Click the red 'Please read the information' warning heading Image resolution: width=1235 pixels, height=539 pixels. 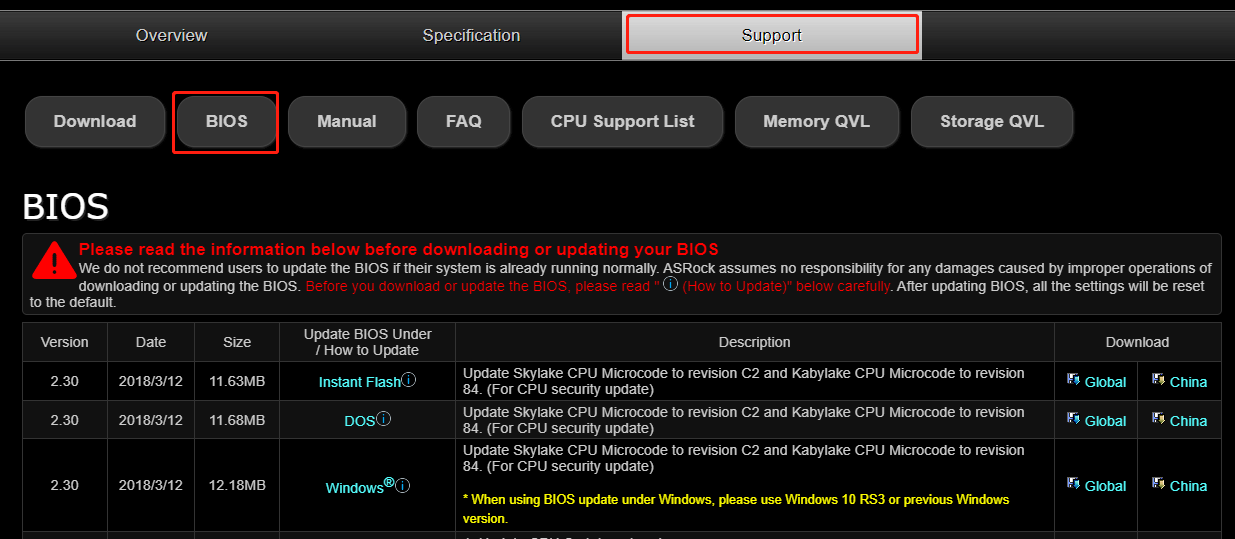tap(398, 249)
